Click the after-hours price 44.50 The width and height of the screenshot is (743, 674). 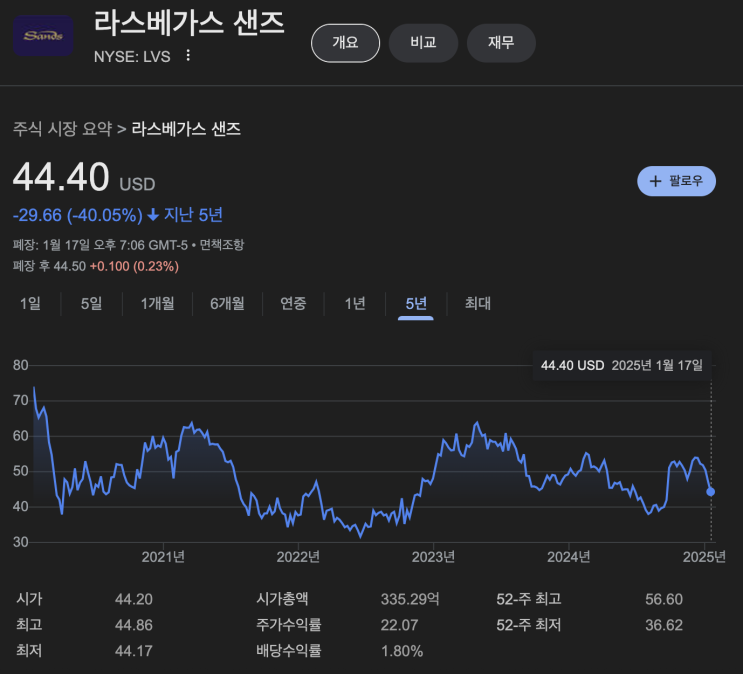[x=70, y=266]
